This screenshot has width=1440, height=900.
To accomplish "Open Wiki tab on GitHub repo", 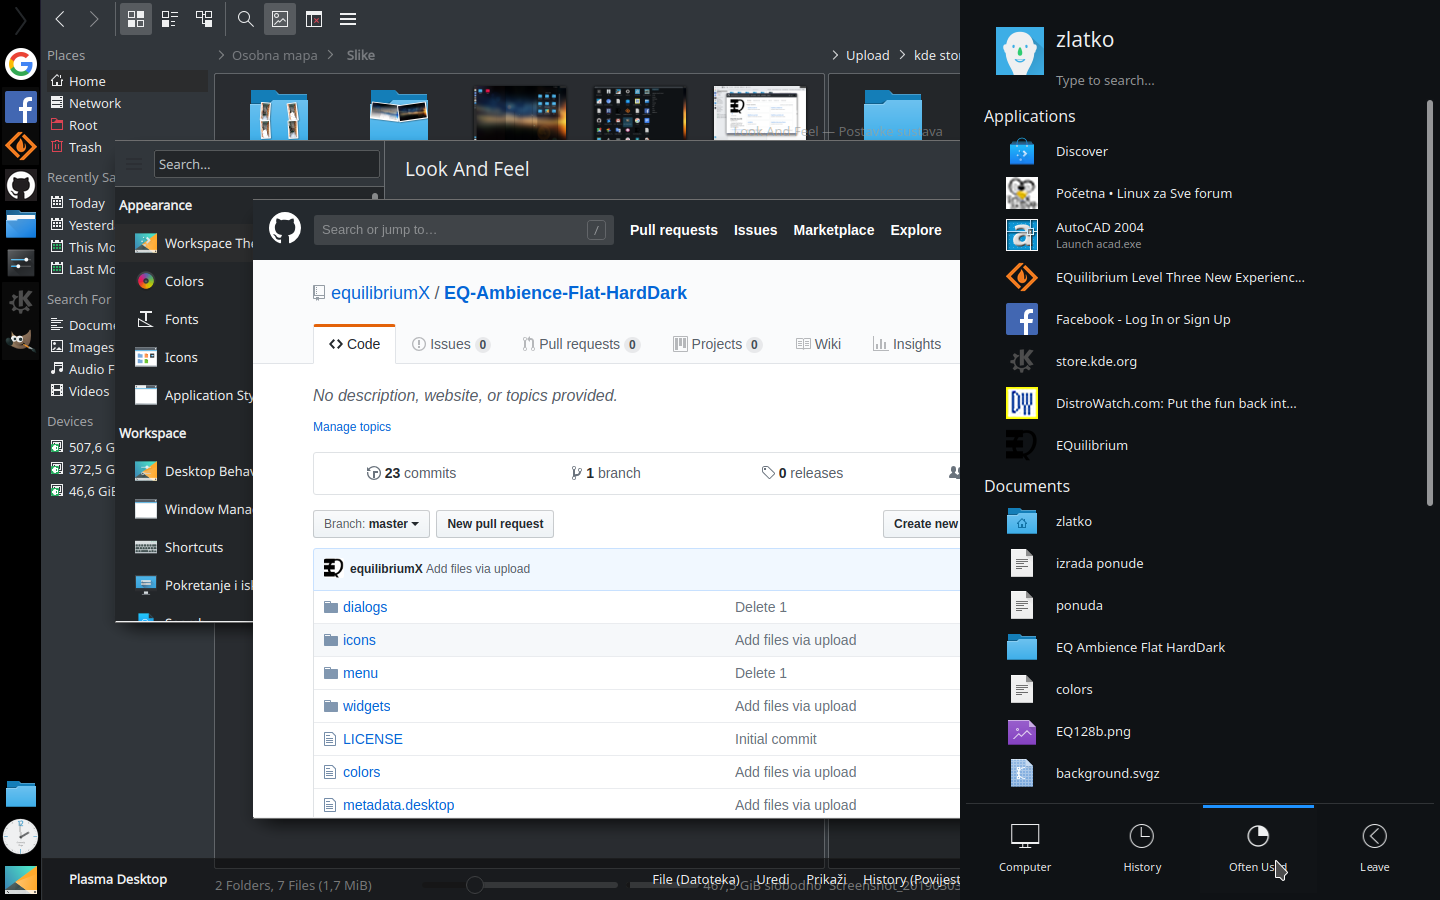I will (x=818, y=344).
